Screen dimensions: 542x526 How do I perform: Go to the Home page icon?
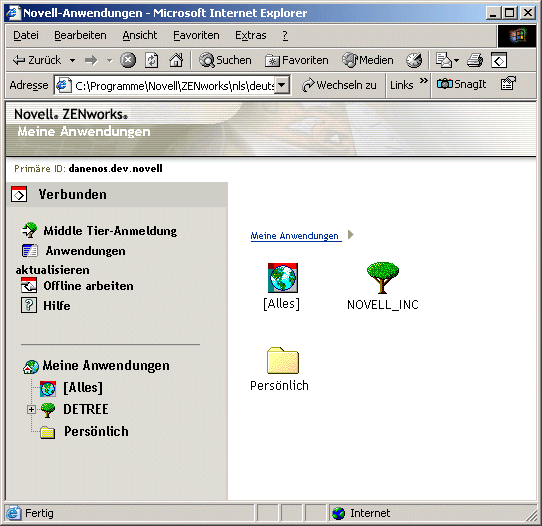click(x=176, y=60)
